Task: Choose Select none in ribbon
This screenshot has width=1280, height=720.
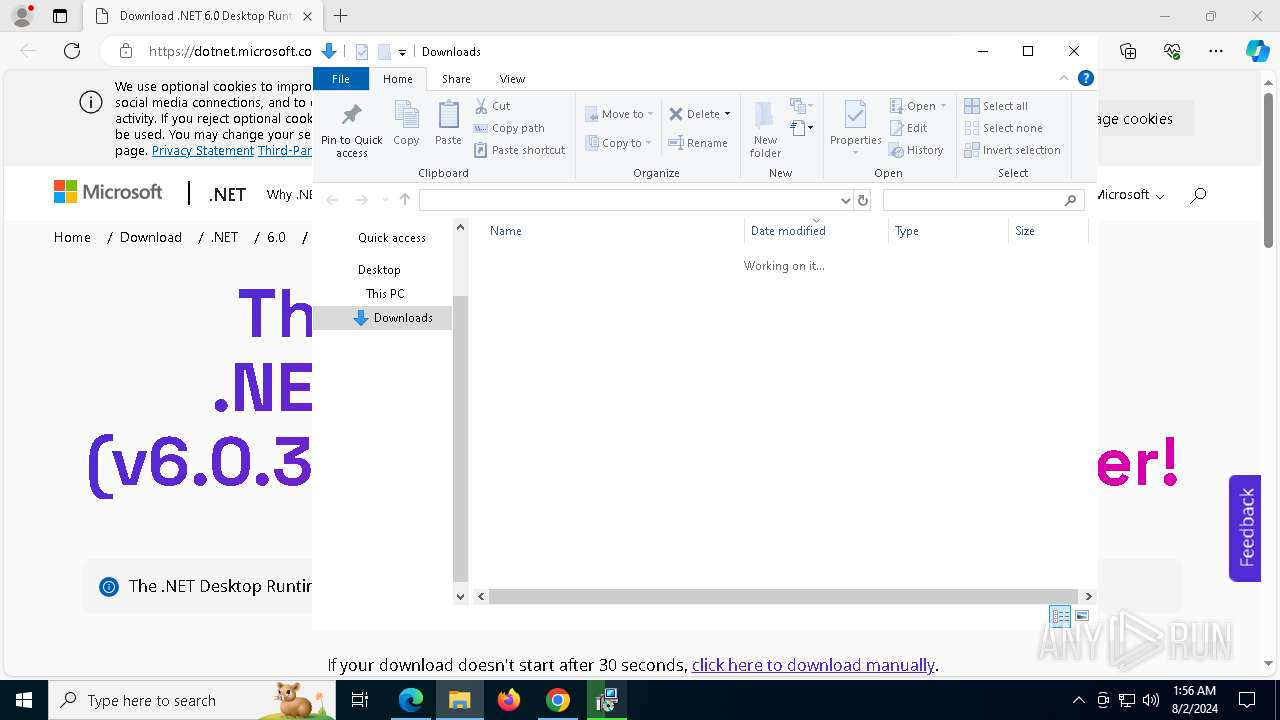Action: pyautogui.click(x=1003, y=128)
